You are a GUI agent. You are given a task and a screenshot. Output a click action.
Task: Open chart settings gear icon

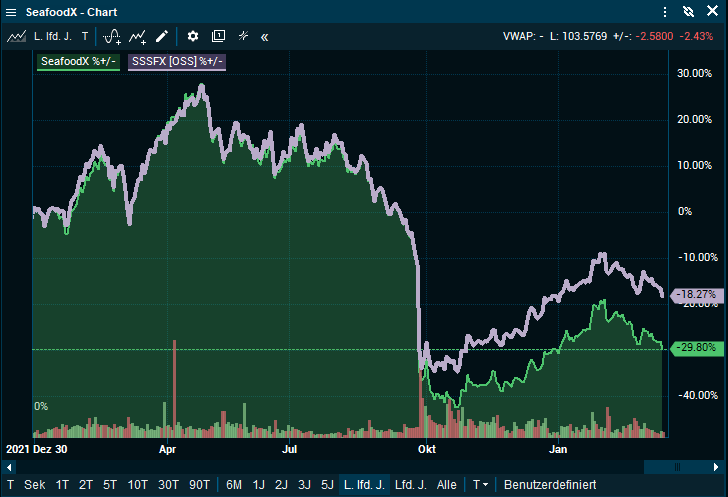pos(193,36)
